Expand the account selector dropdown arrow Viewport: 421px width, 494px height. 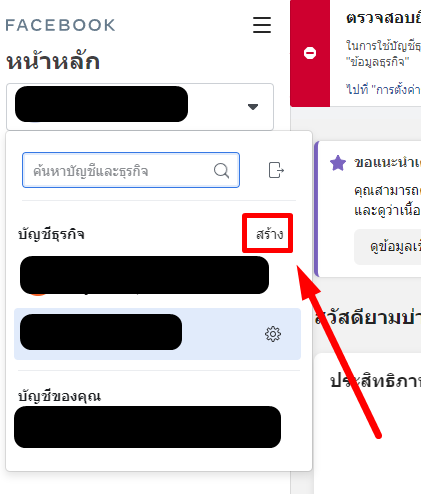point(253,107)
